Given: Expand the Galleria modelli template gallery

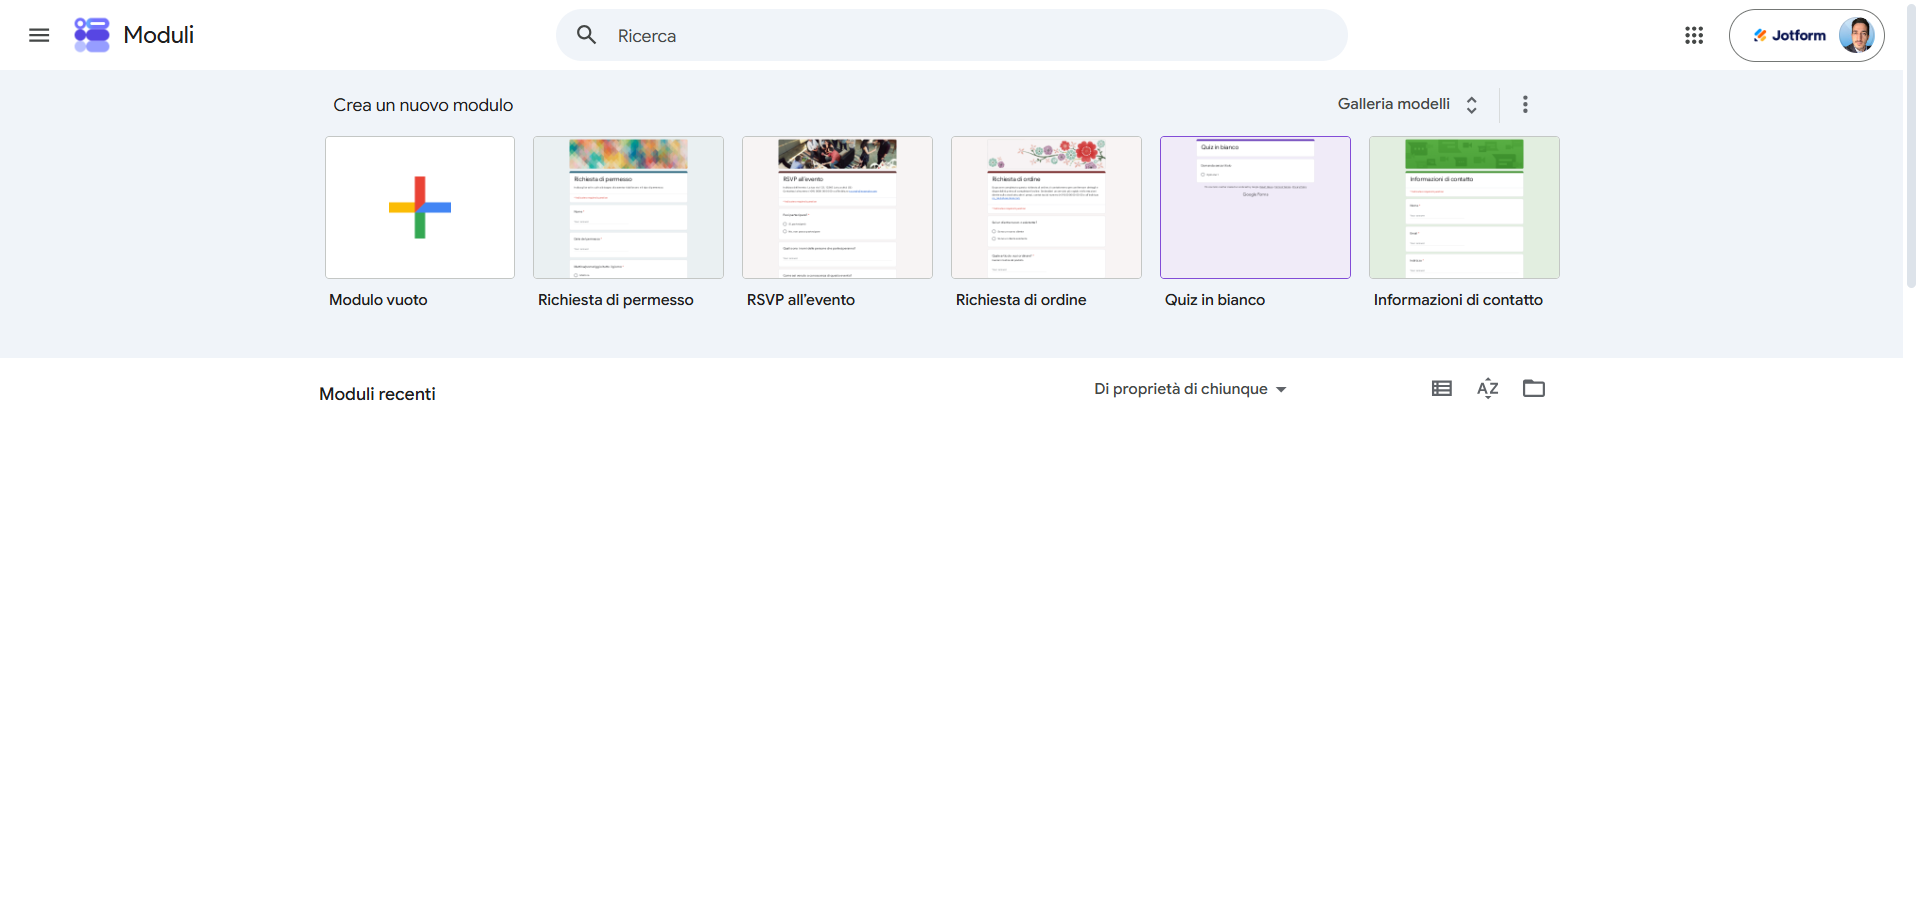Looking at the screenshot, I should click(x=1408, y=104).
